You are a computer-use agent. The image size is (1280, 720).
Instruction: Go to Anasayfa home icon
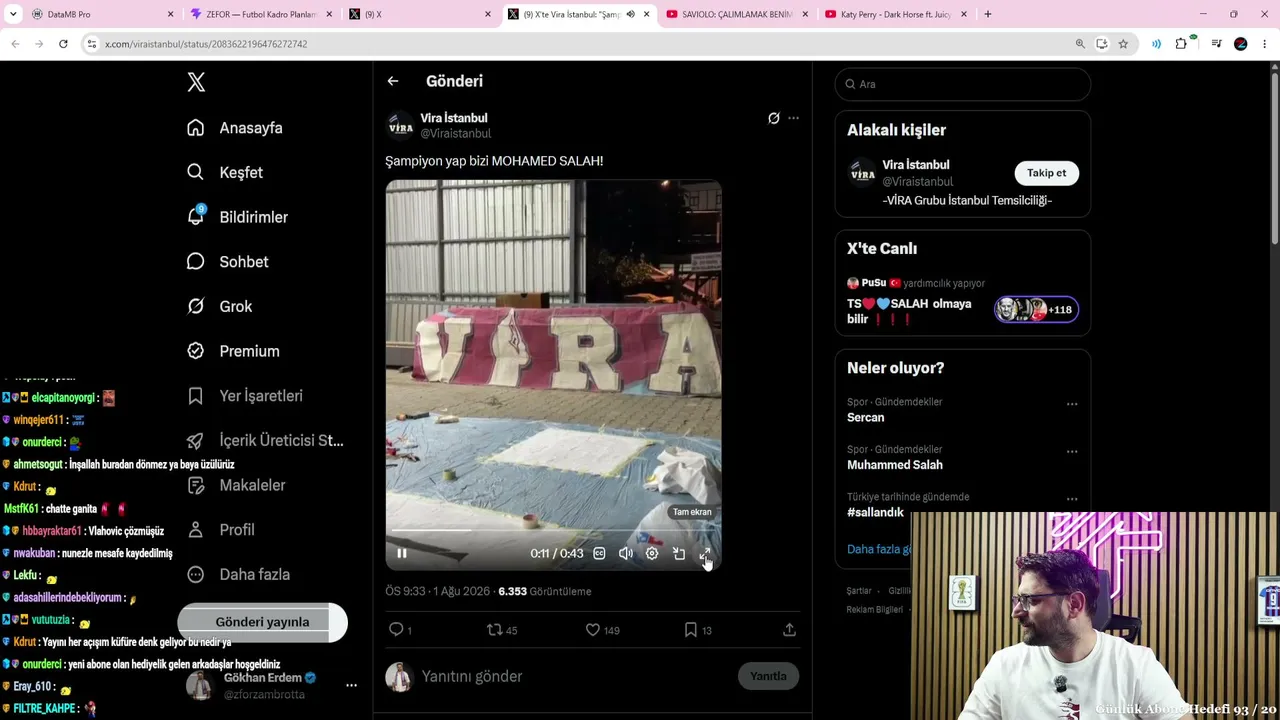coord(196,128)
